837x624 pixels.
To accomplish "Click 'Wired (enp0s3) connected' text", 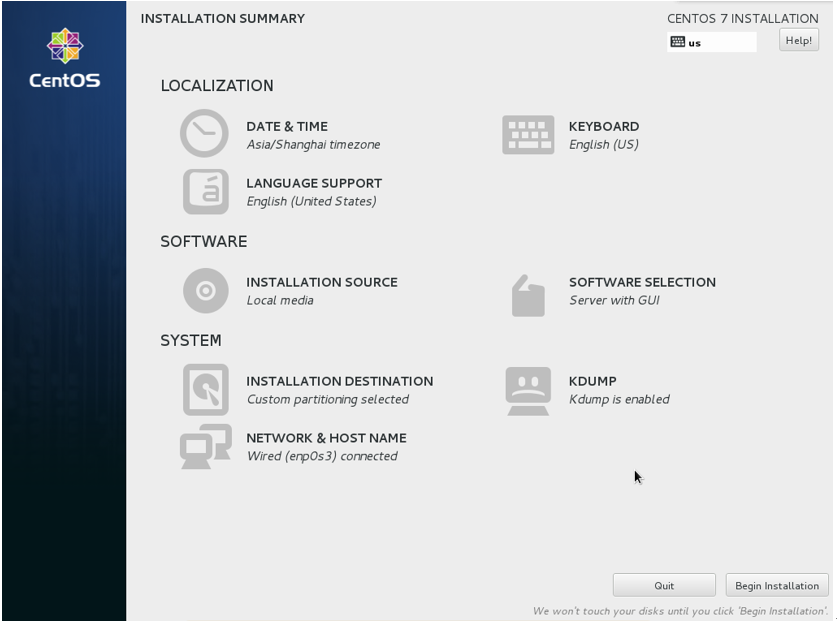I will coord(322,456).
